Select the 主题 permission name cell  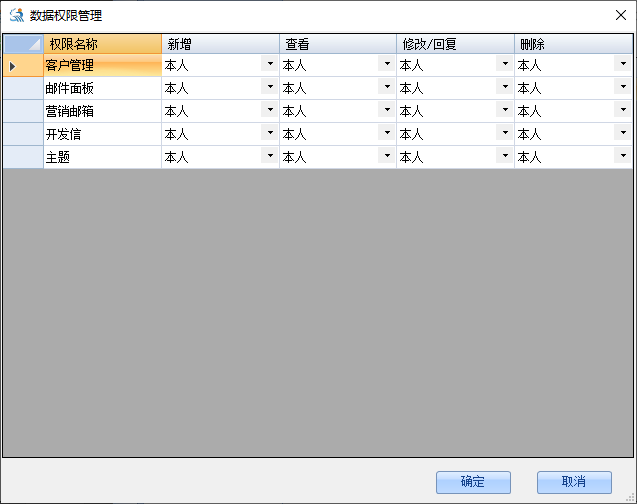tap(102, 157)
